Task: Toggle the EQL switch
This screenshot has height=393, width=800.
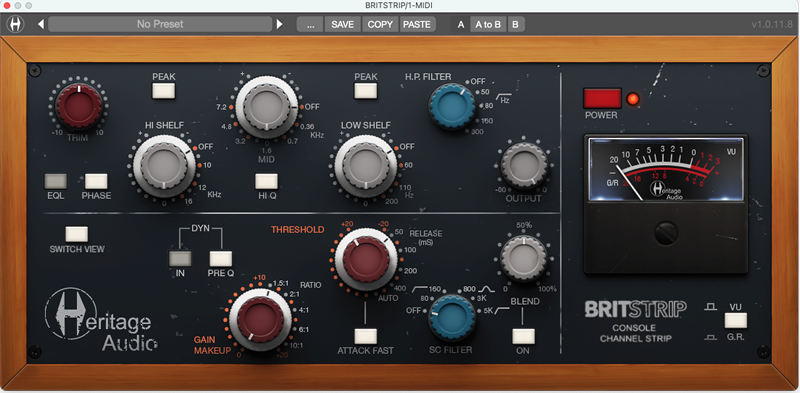Action: click(x=56, y=181)
